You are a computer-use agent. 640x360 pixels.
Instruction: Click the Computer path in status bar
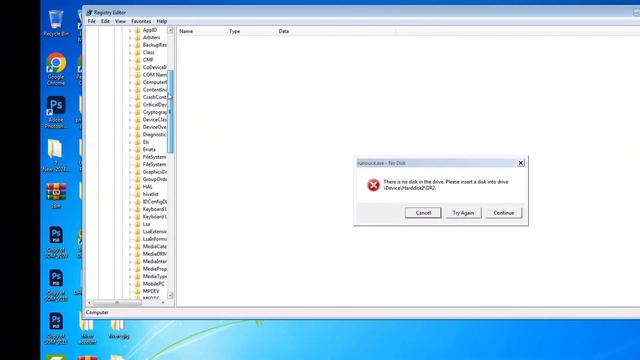[x=97, y=313]
